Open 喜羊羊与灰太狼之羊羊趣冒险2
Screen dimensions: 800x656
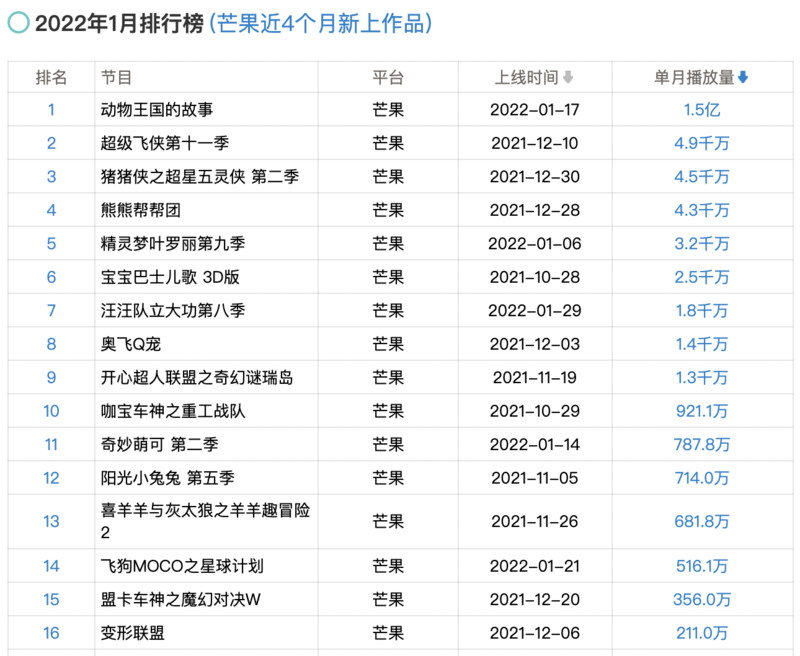tap(205, 521)
